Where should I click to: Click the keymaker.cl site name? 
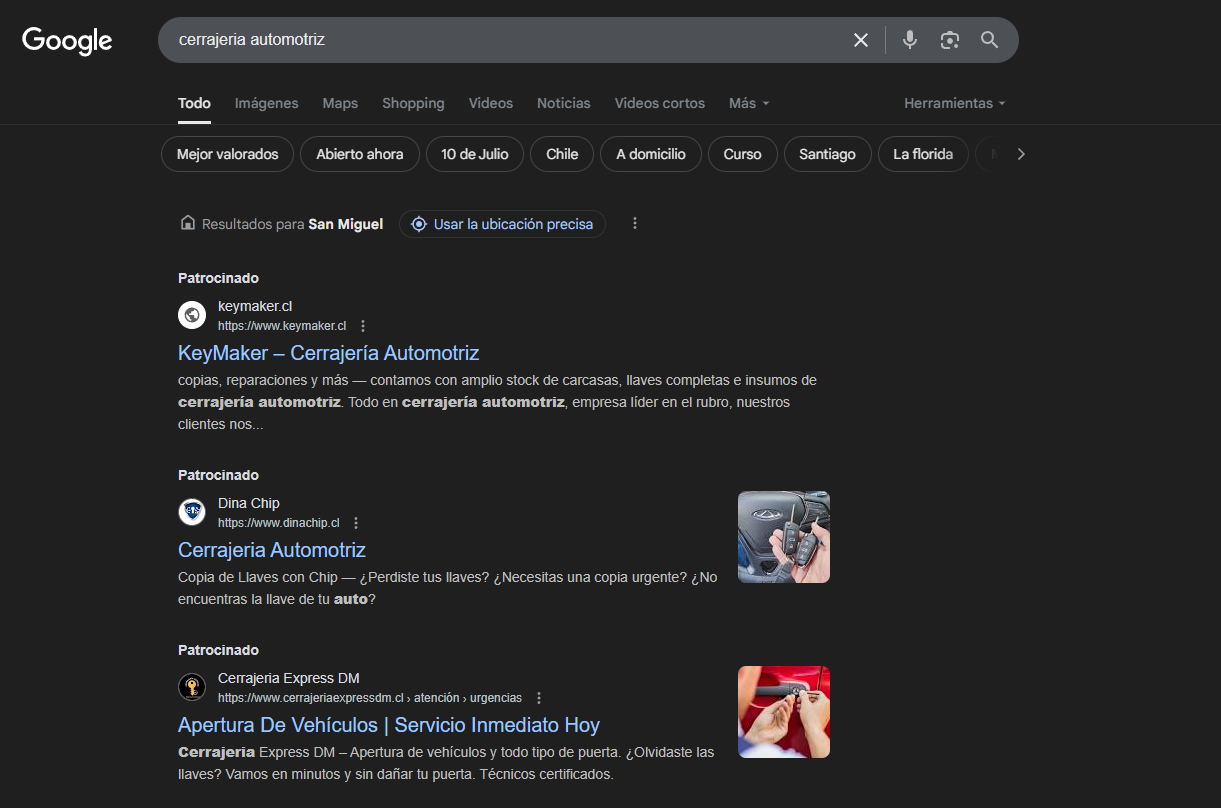pos(255,306)
